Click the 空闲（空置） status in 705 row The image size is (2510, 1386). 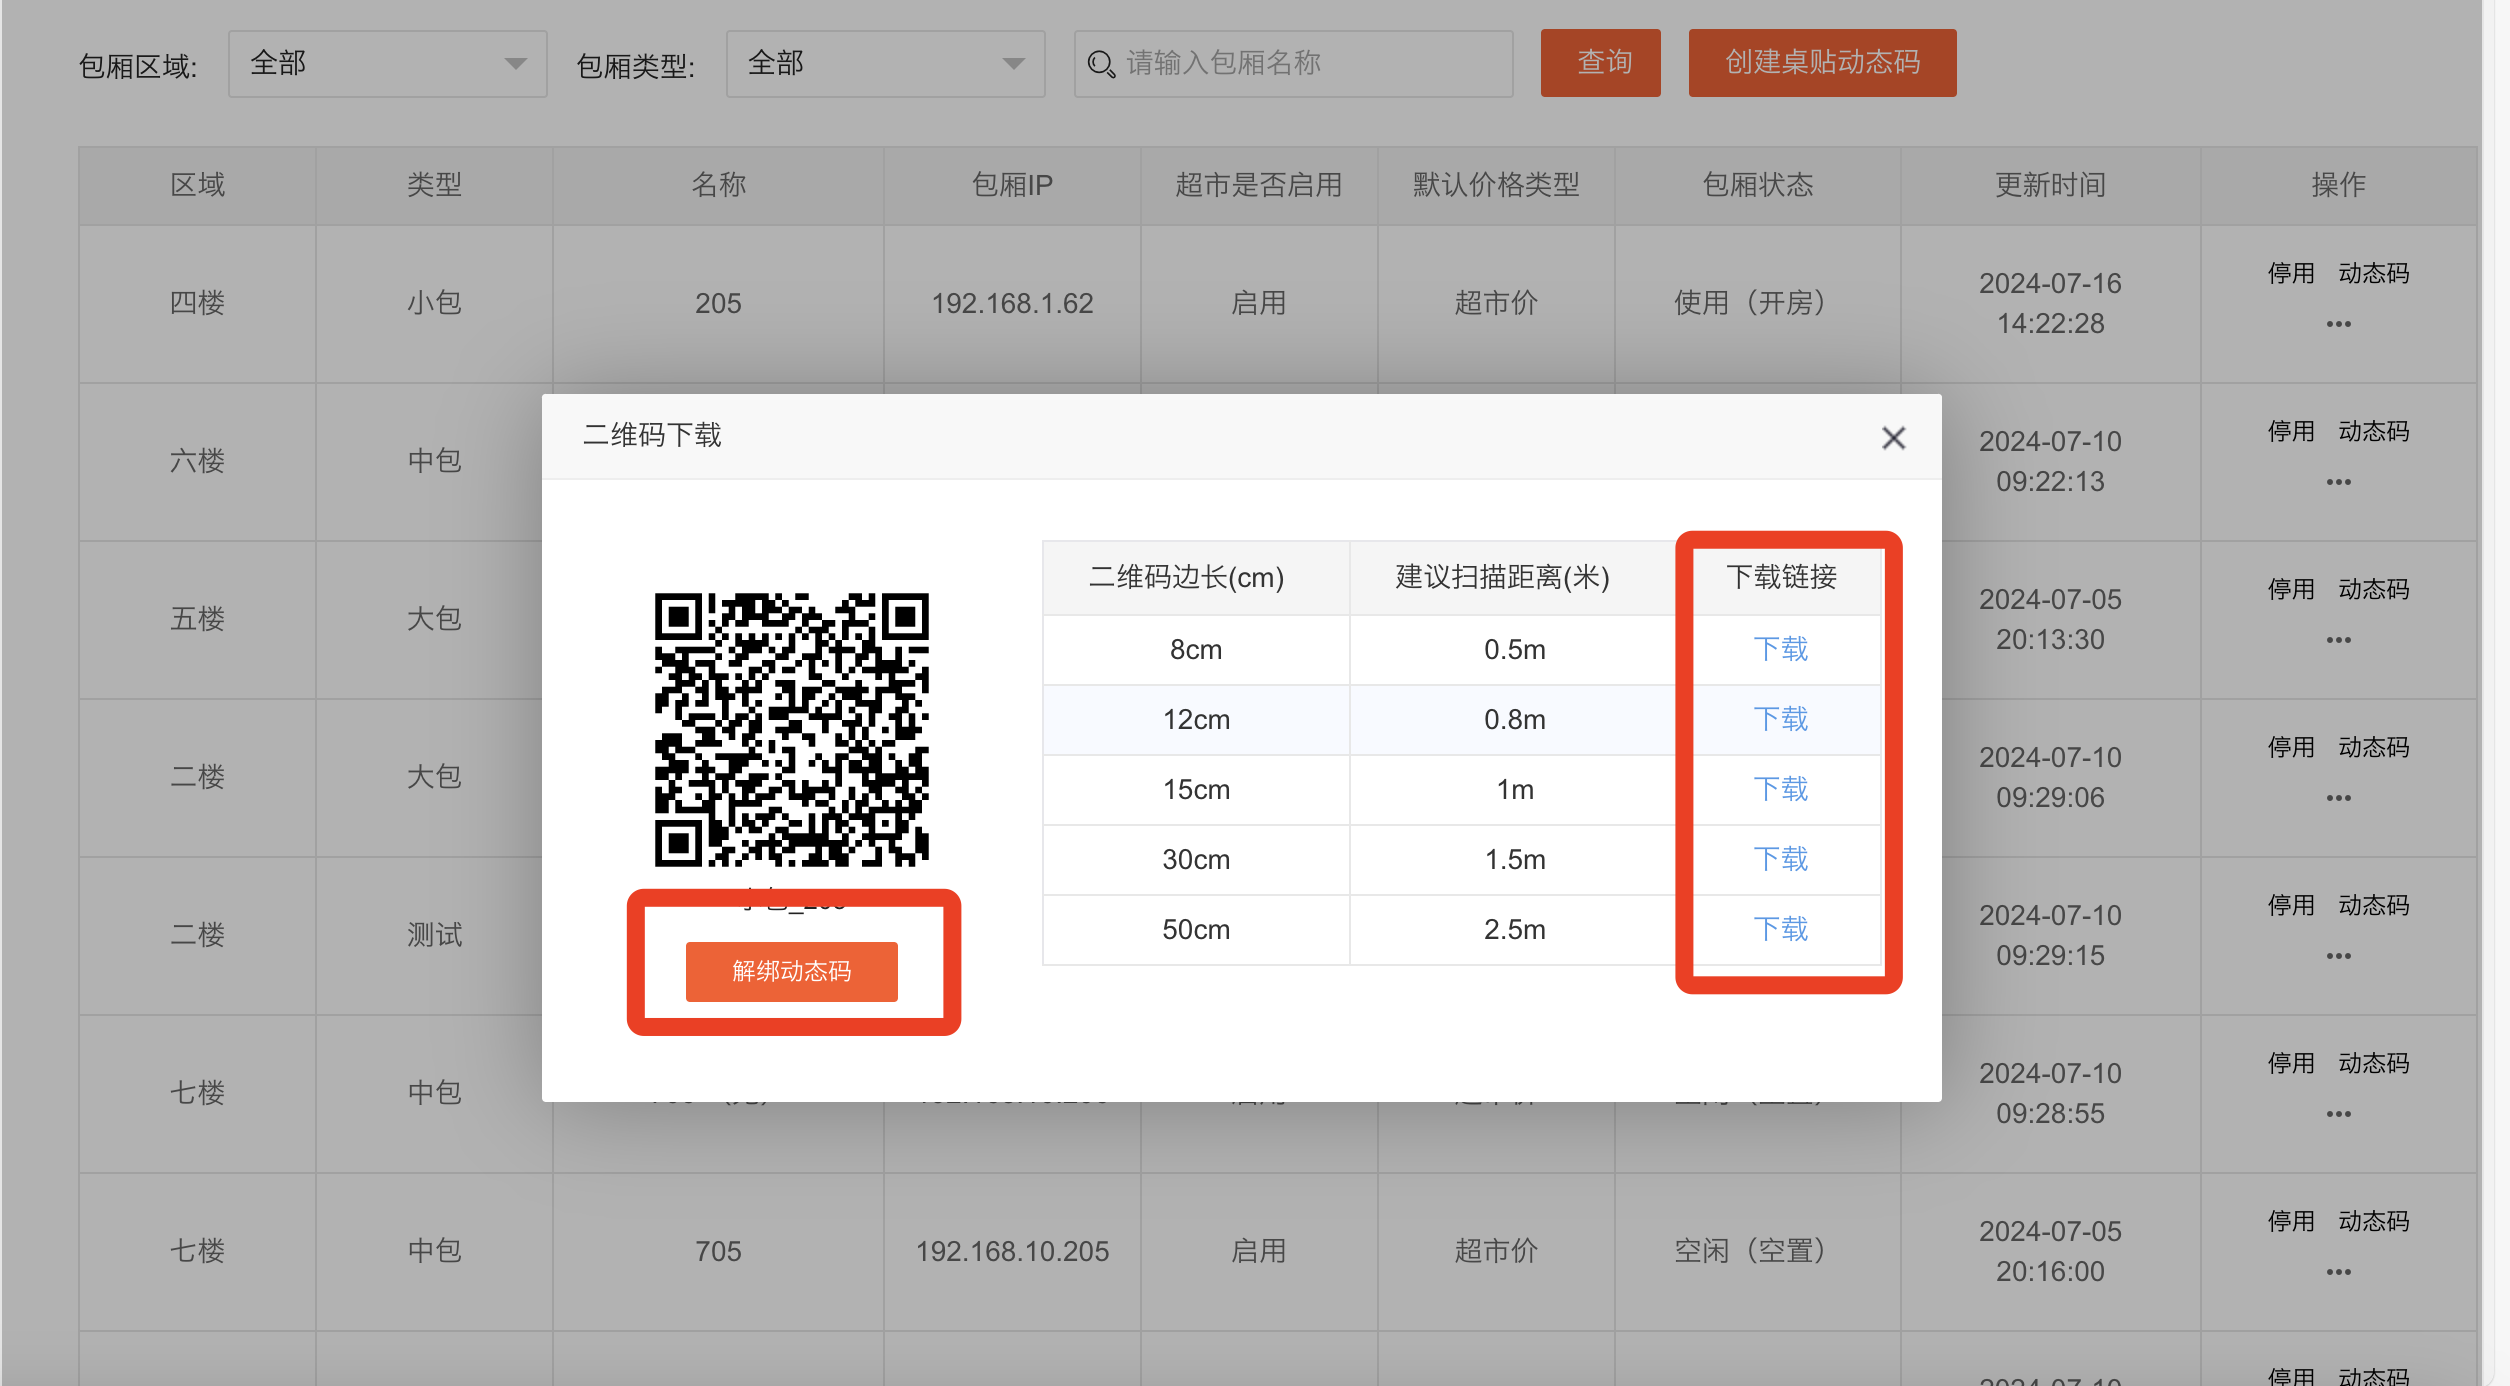[x=1757, y=1251]
